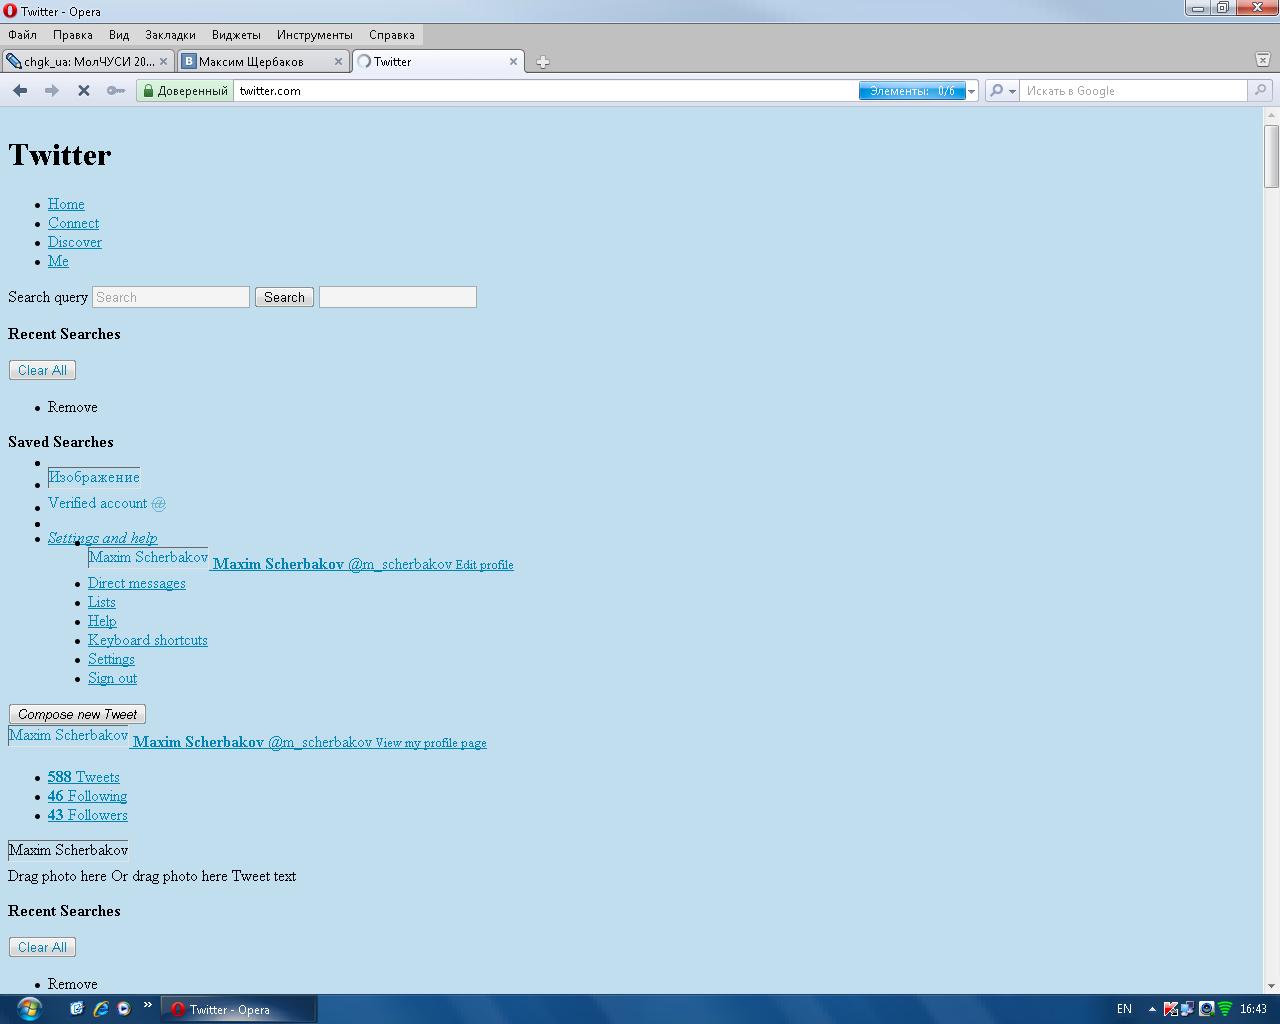1280x1024 pixels.
Task: Open the Справка menu
Action: tap(392, 35)
